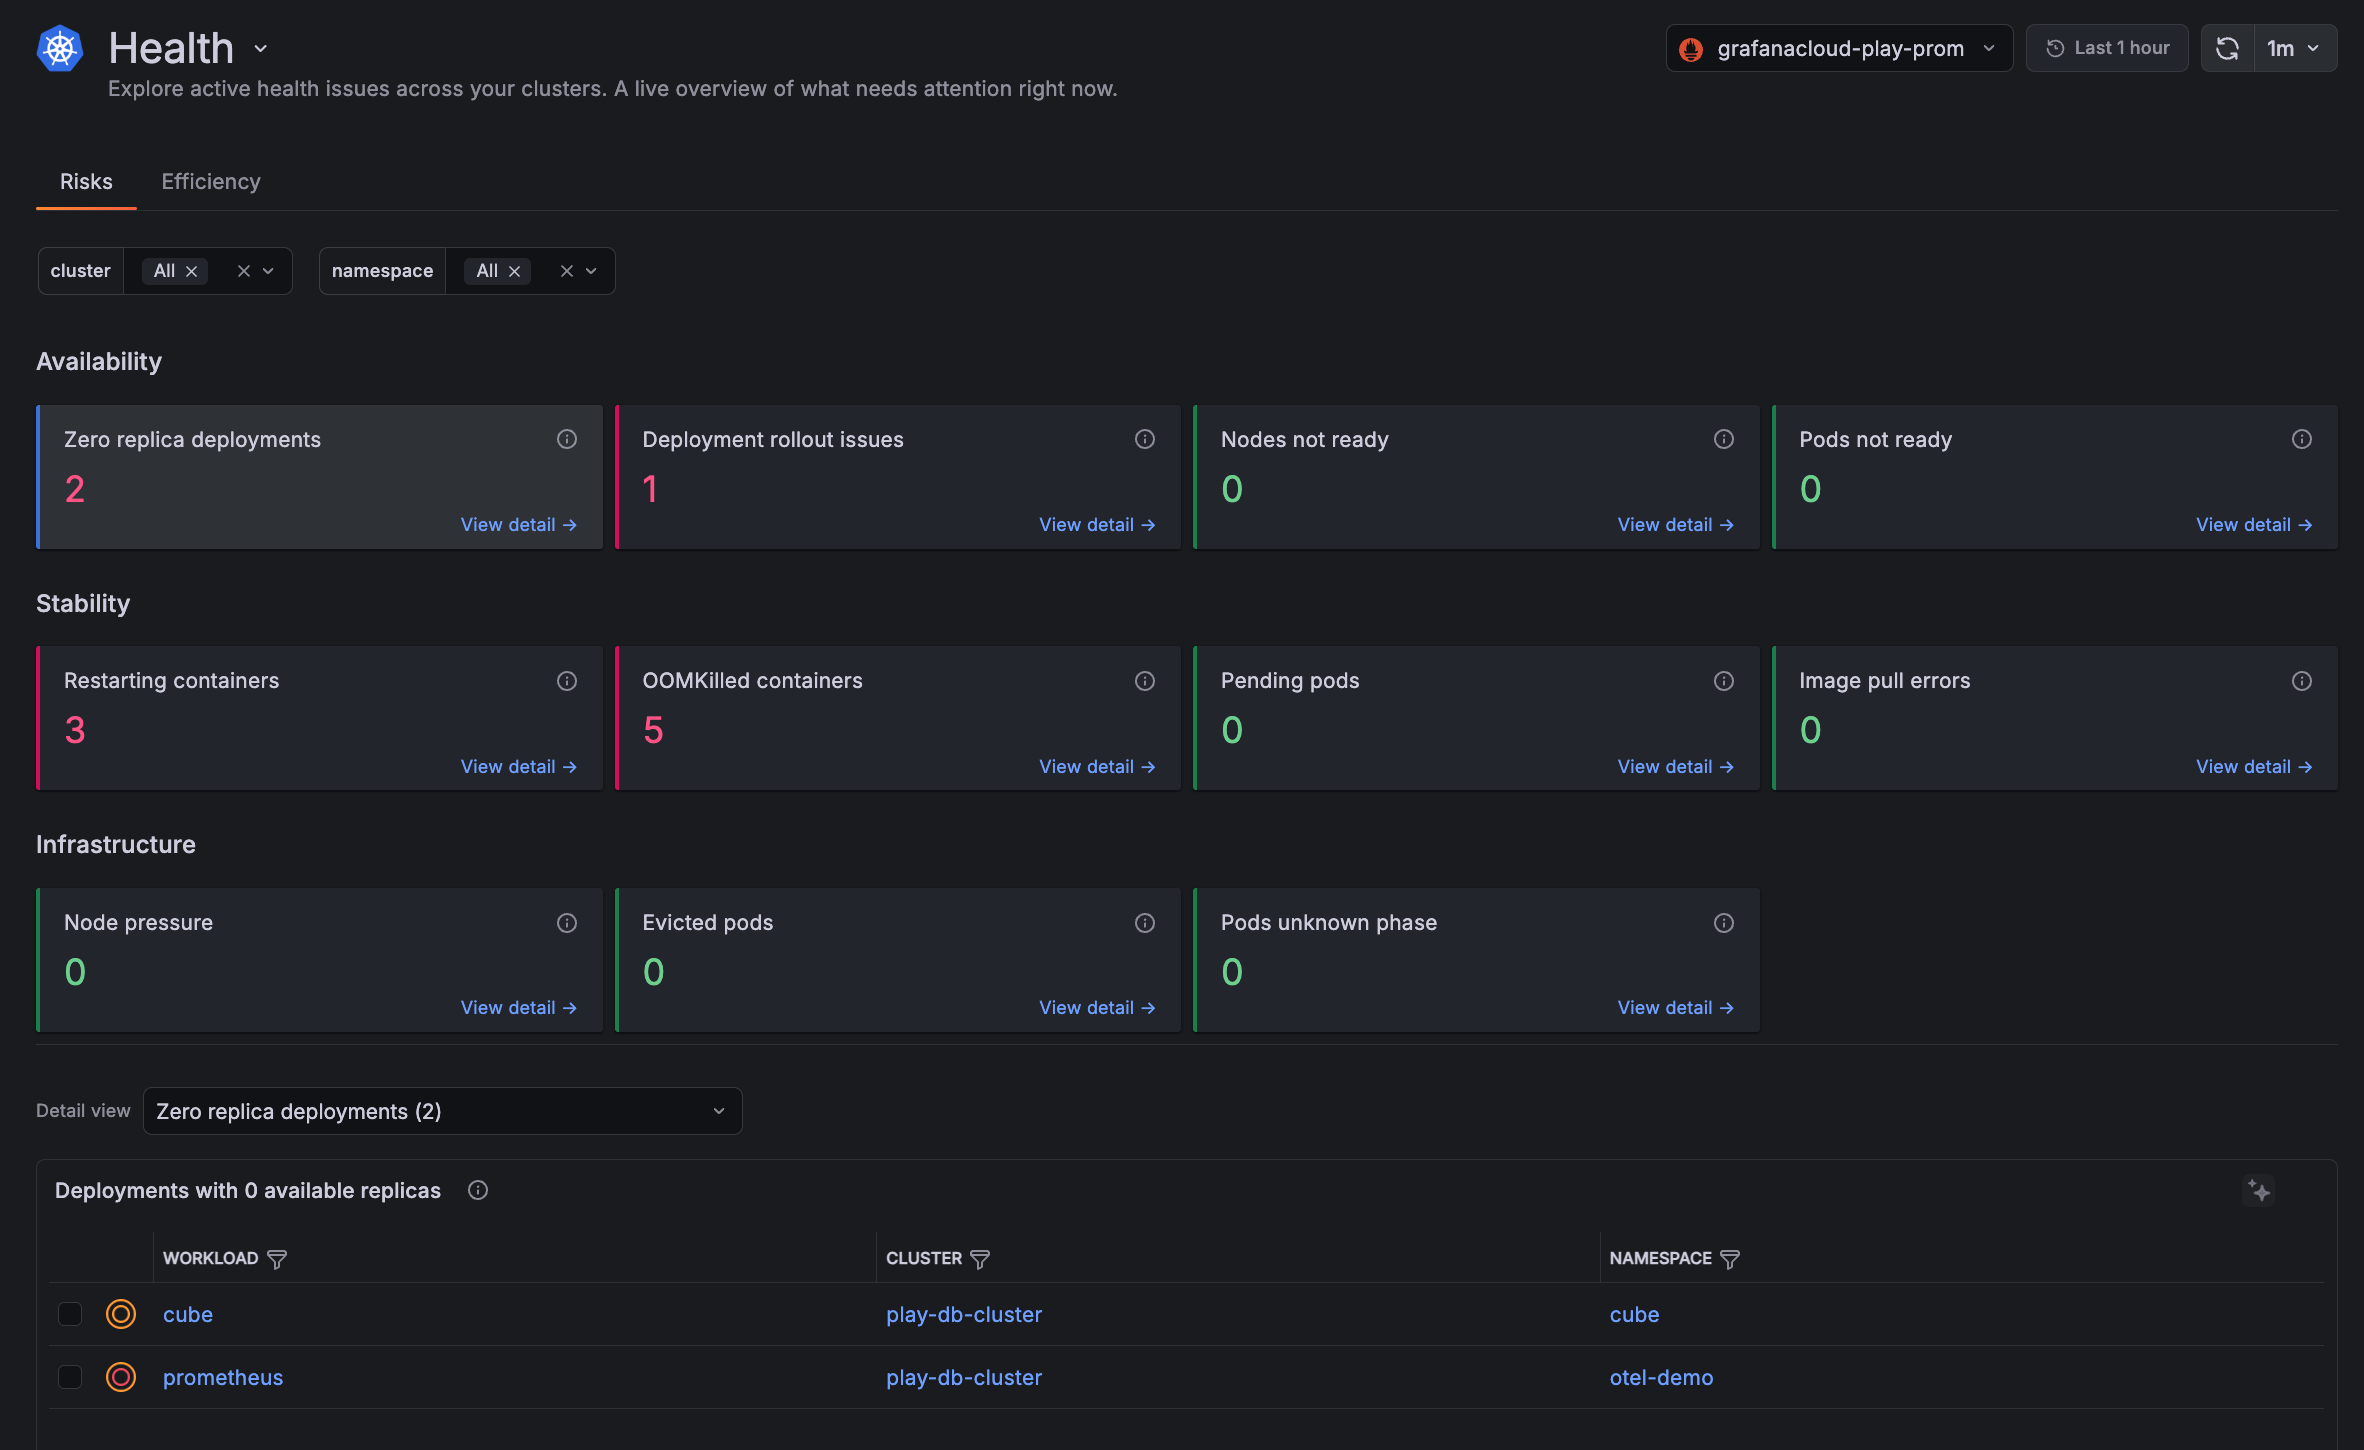Click the filter icon on WORKLOAD column
This screenshot has height=1450, width=2364.
[277, 1259]
